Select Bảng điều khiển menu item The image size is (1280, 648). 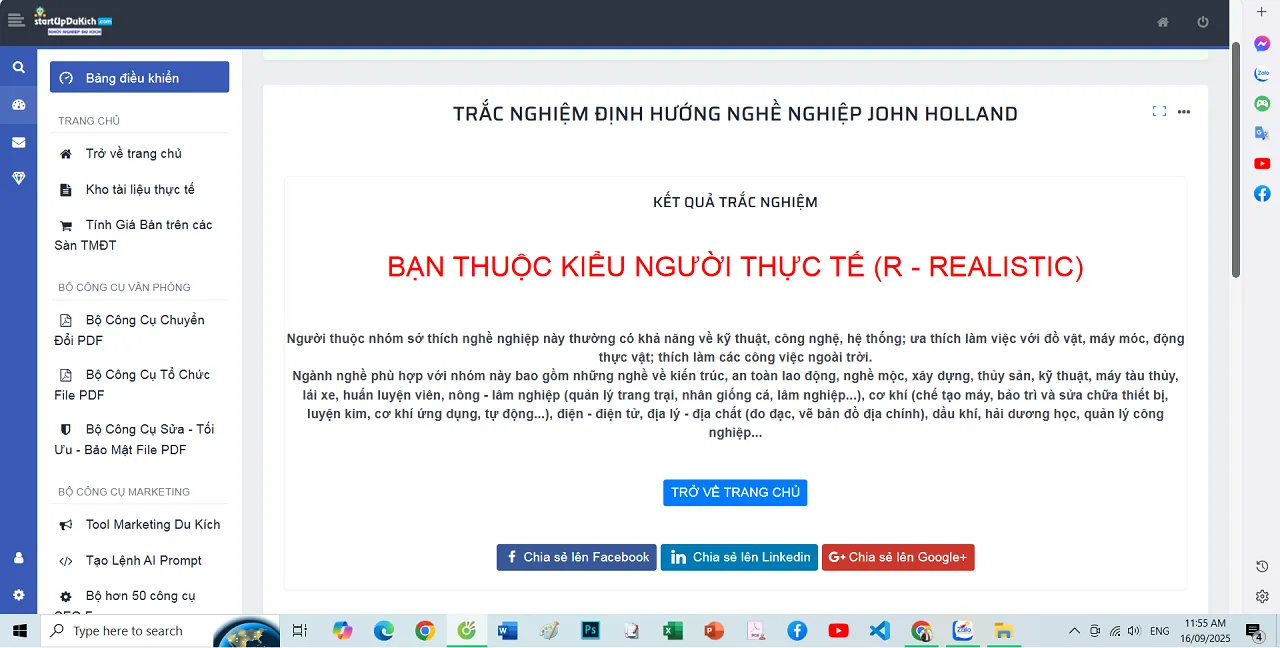coord(140,77)
